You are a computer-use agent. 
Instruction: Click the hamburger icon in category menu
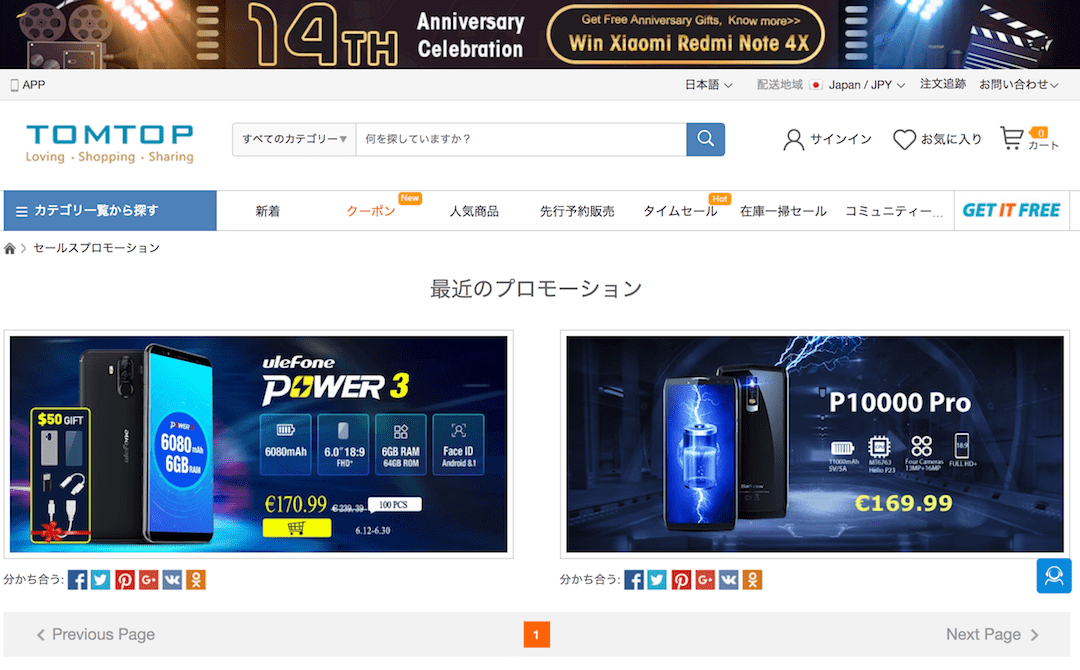22,211
